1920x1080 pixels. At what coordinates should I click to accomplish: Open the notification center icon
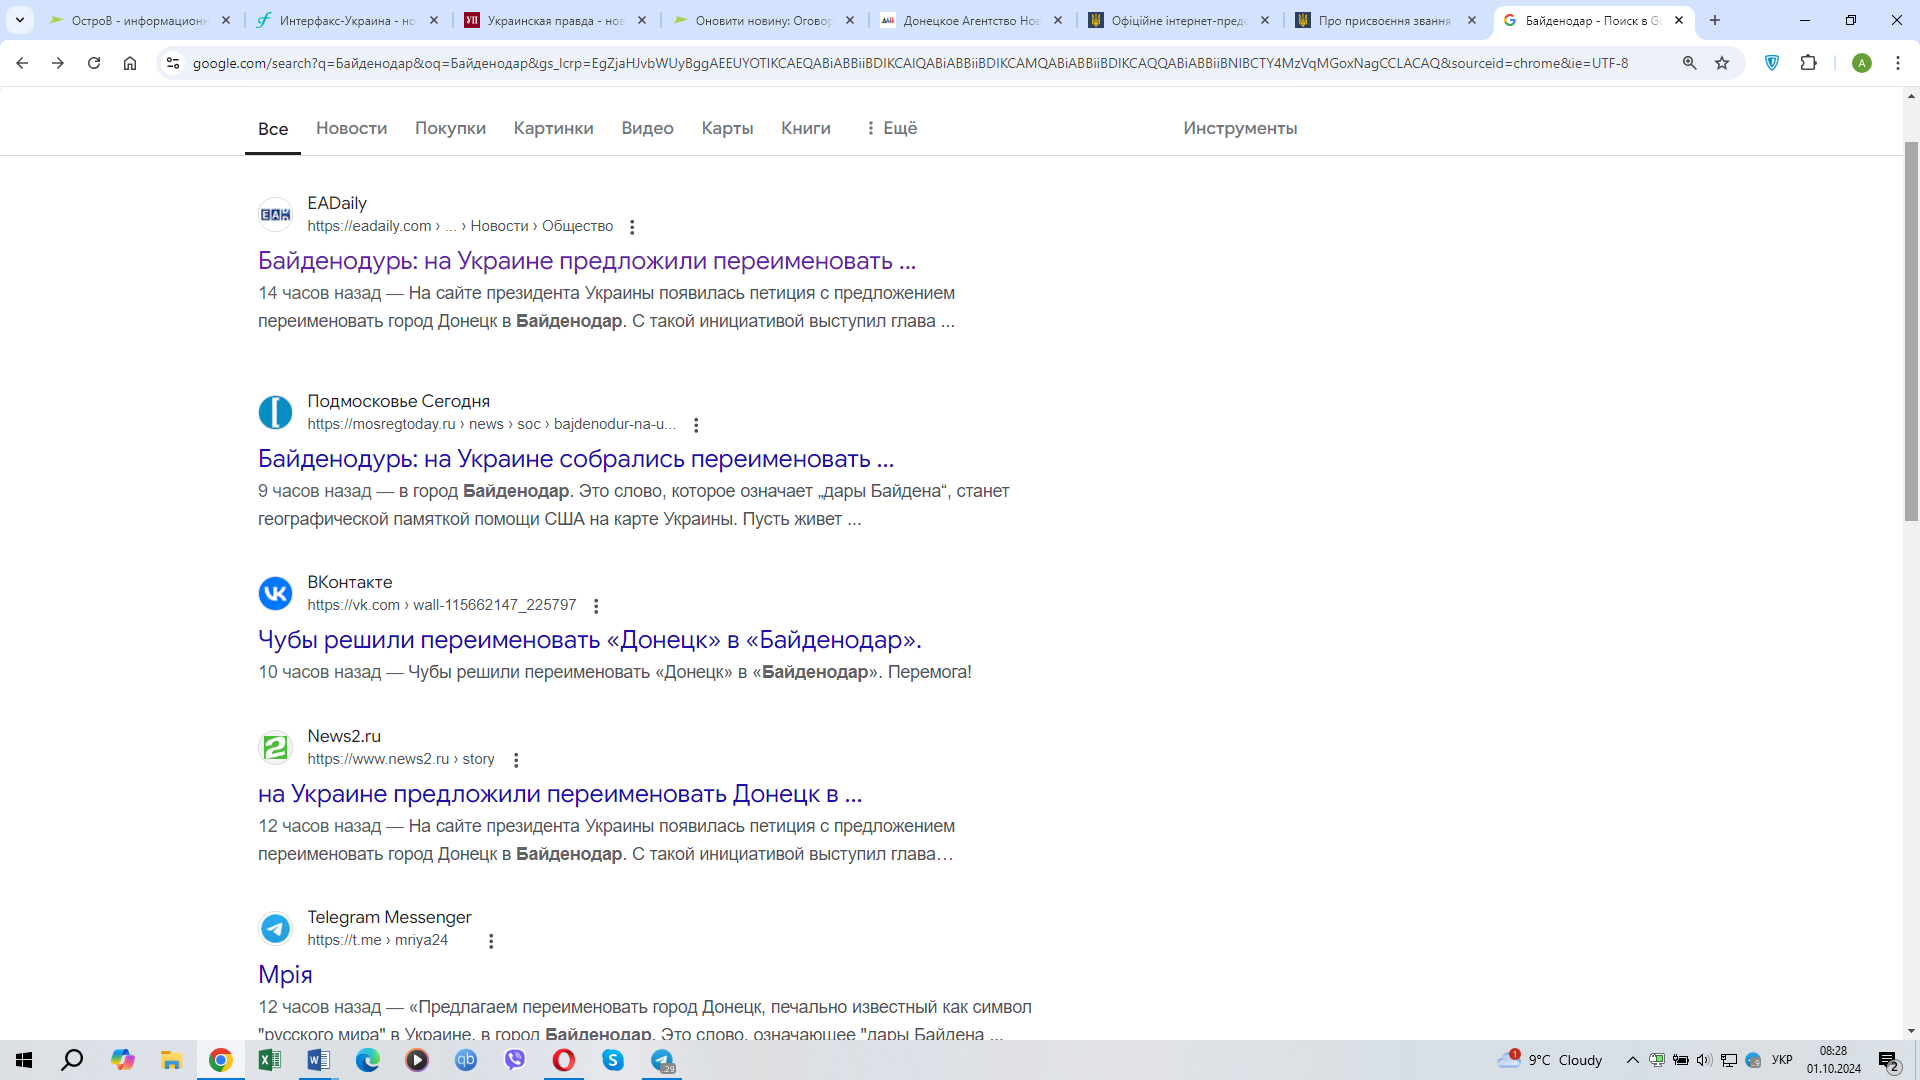coord(1889,1061)
